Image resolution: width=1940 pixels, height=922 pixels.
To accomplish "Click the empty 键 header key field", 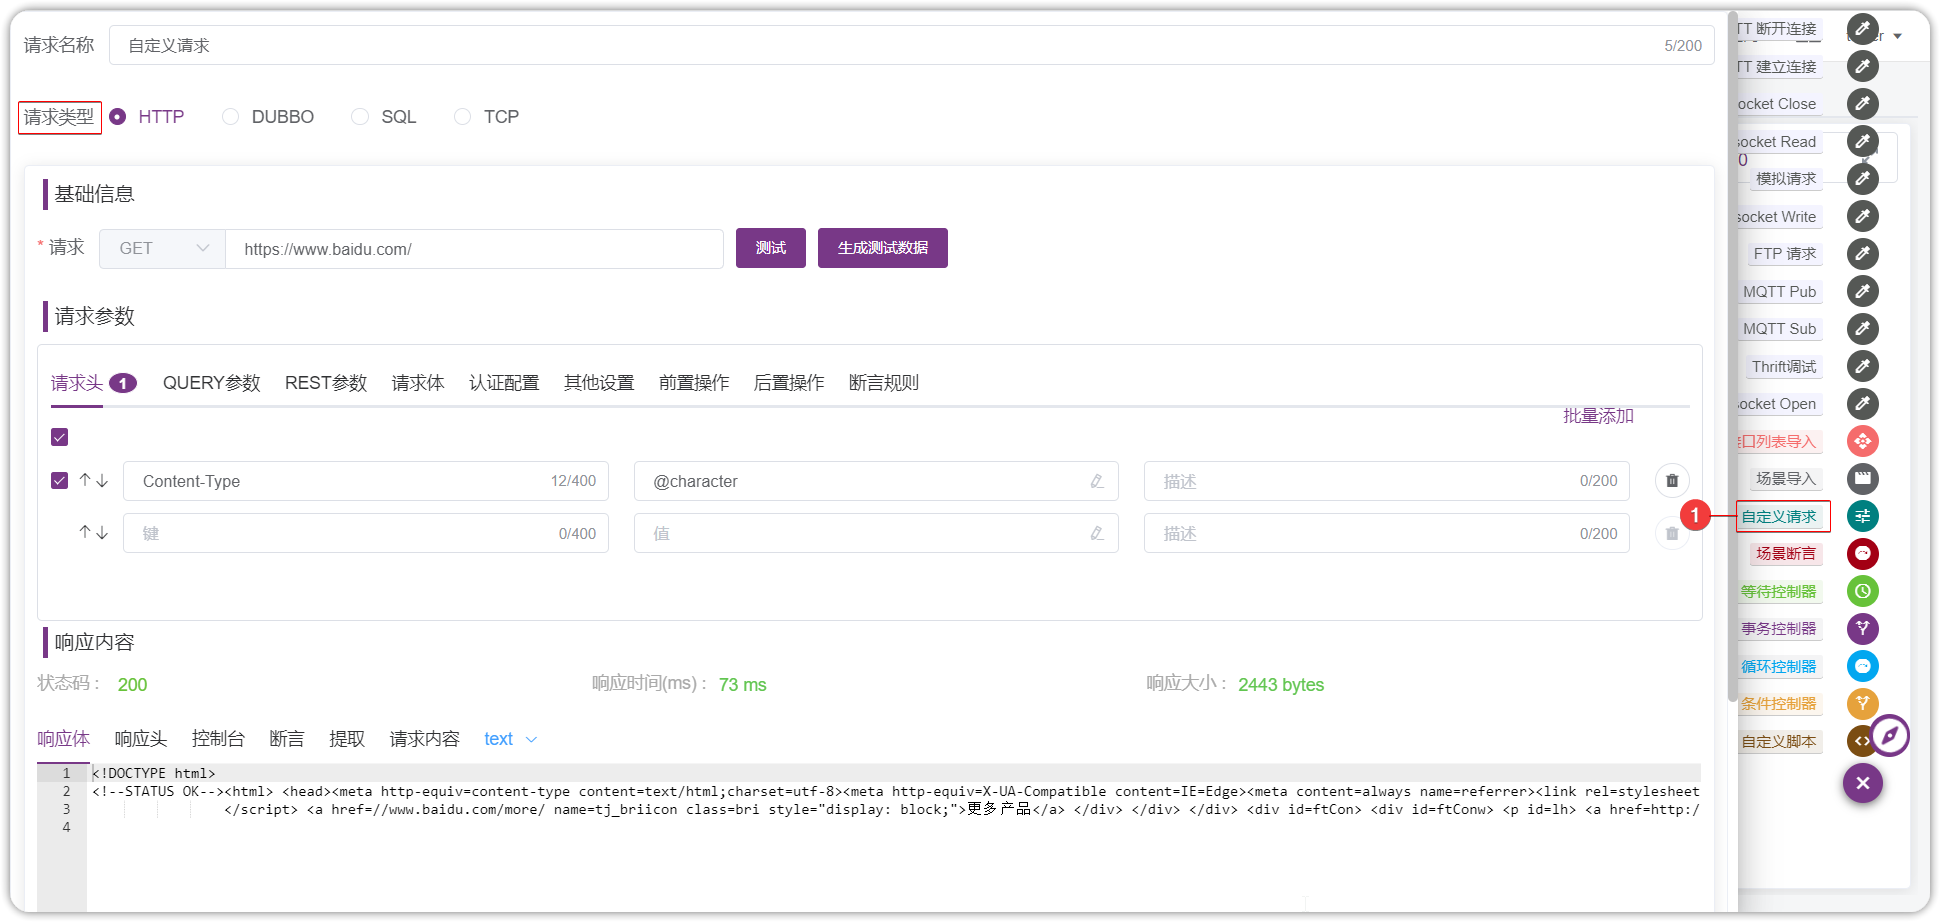I will click(x=366, y=533).
